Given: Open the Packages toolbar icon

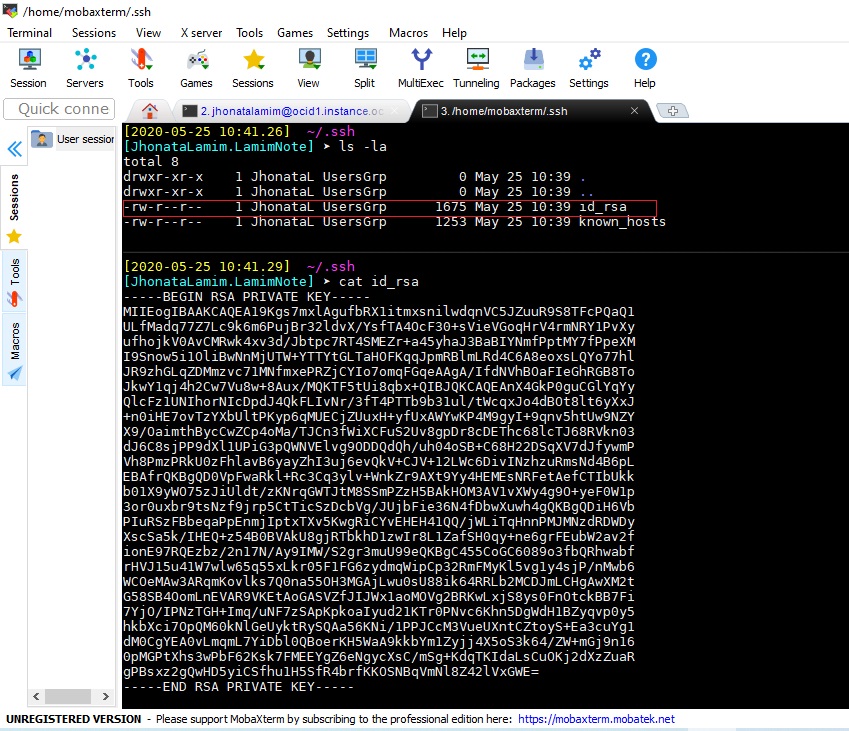Looking at the screenshot, I should (x=533, y=69).
